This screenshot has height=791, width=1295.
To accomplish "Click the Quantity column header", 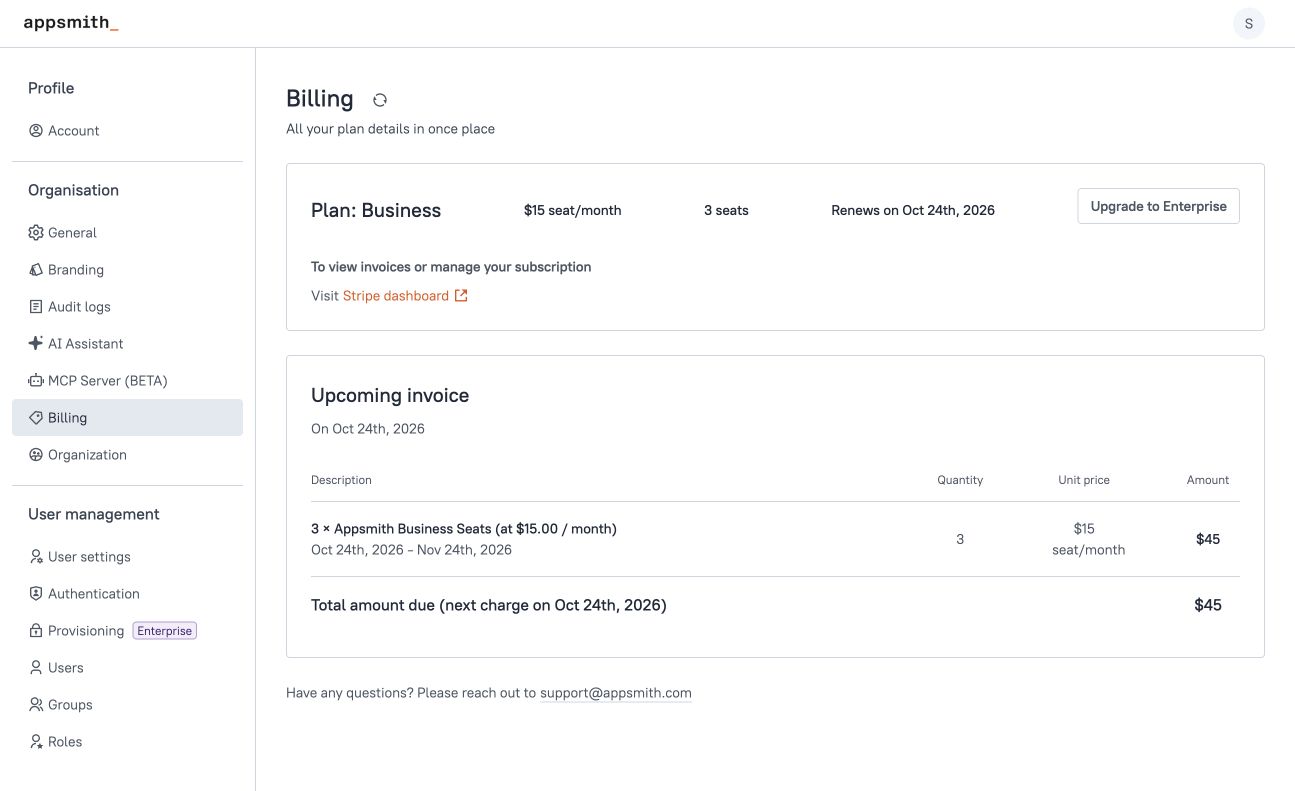I will click(960, 480).
